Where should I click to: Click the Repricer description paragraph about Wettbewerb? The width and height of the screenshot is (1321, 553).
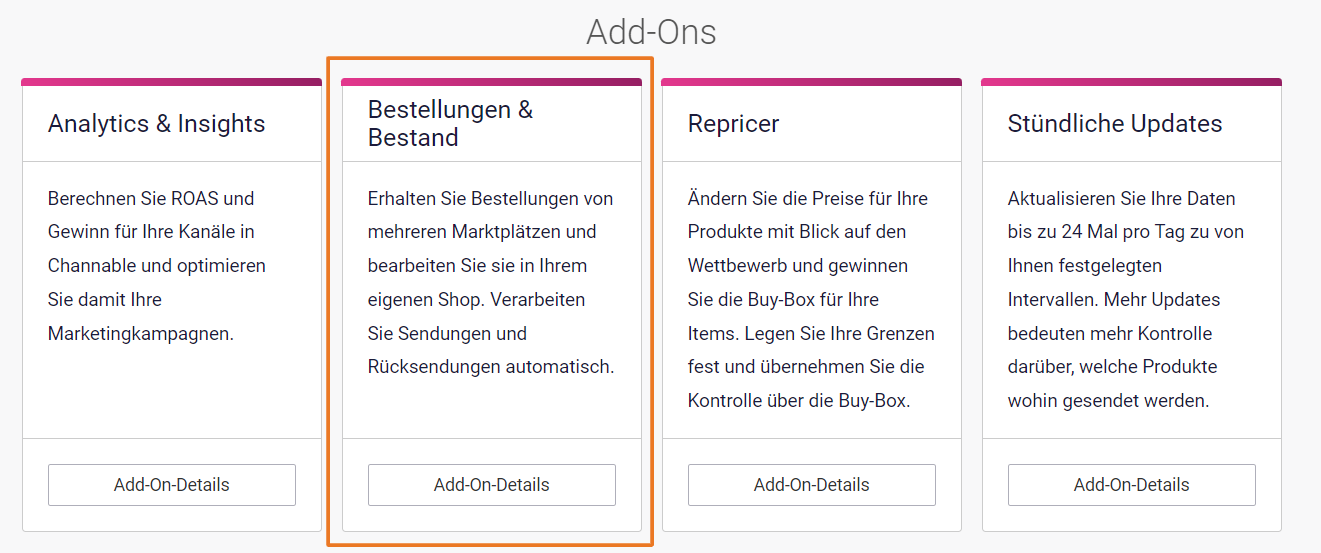[811, 300]
